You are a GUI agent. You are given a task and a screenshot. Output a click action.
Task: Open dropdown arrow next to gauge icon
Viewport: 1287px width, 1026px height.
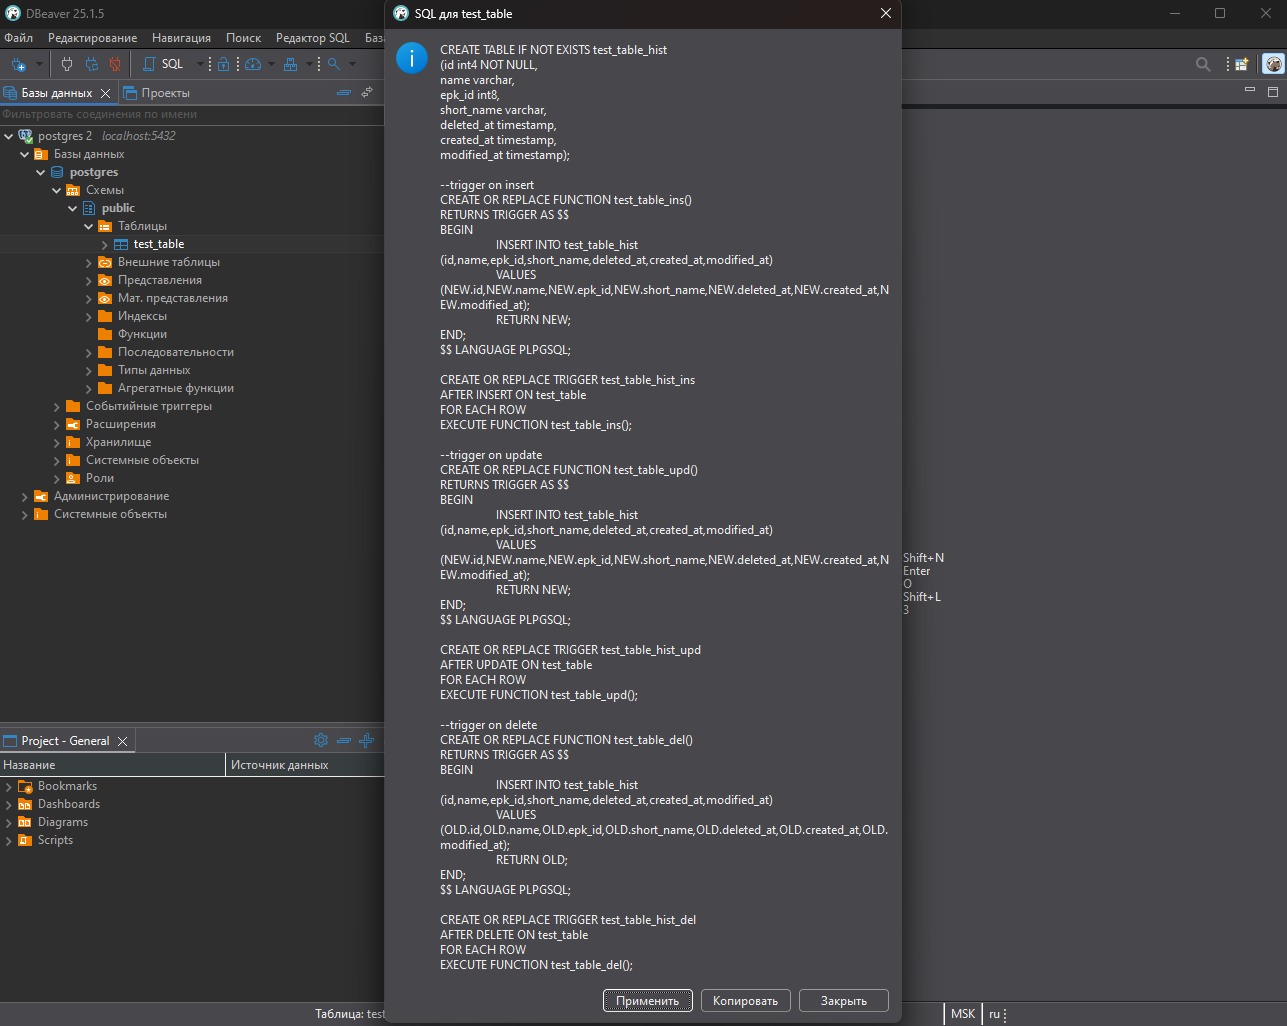(x=271, y=64)
